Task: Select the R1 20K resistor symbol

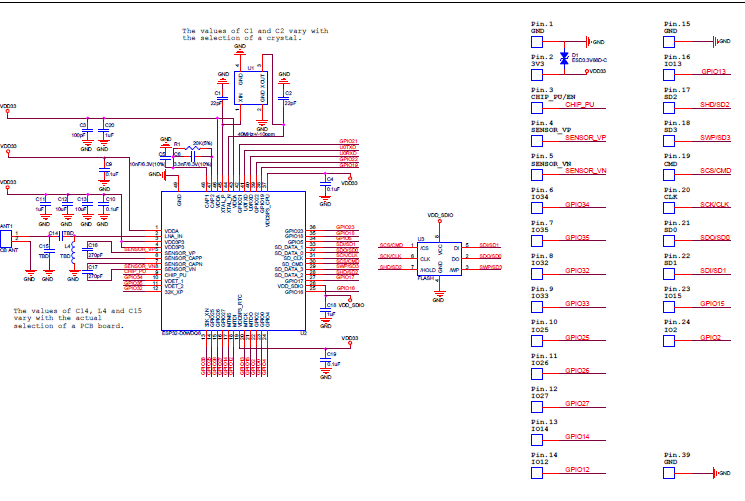Action: [192, 148]
